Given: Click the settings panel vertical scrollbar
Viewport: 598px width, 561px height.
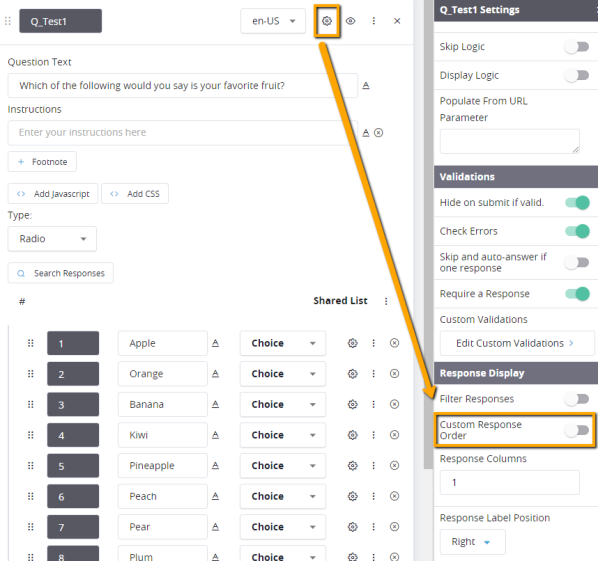Looking at the screenshot, I should [x=428, y=234].
